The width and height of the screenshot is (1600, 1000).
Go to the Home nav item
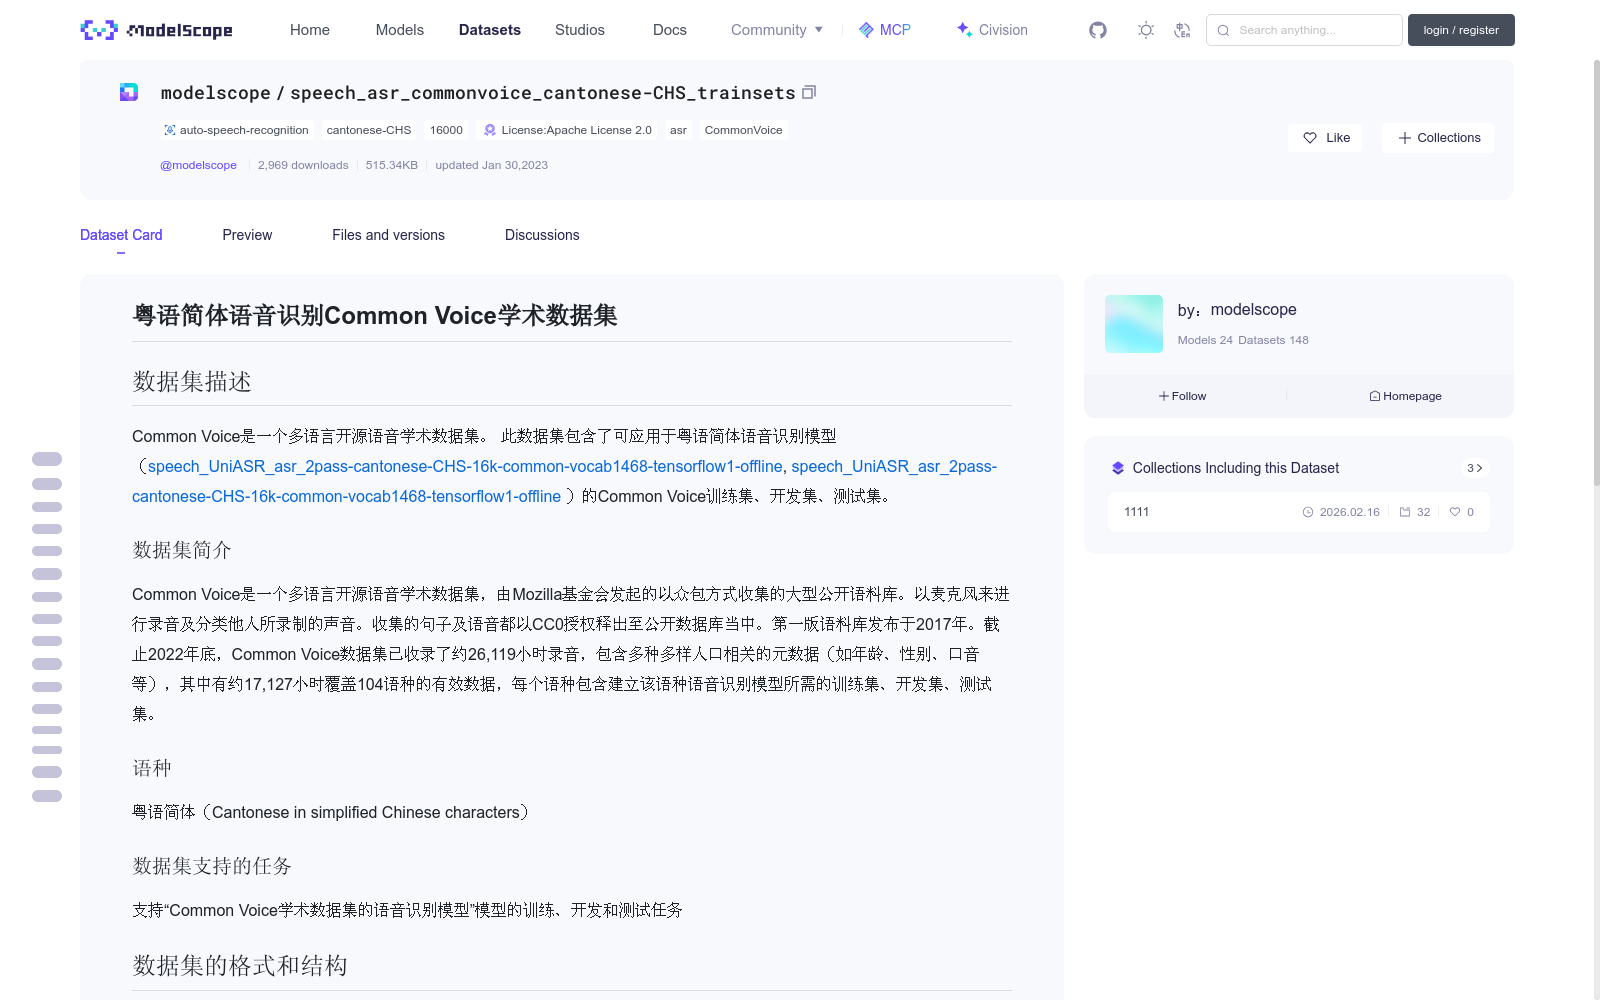310,30
